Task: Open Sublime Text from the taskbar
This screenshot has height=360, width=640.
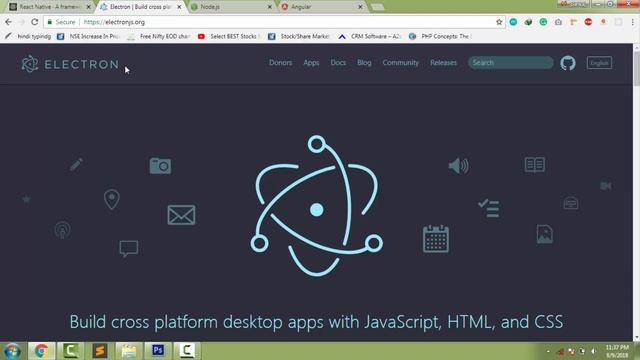Action: (100, 350)
